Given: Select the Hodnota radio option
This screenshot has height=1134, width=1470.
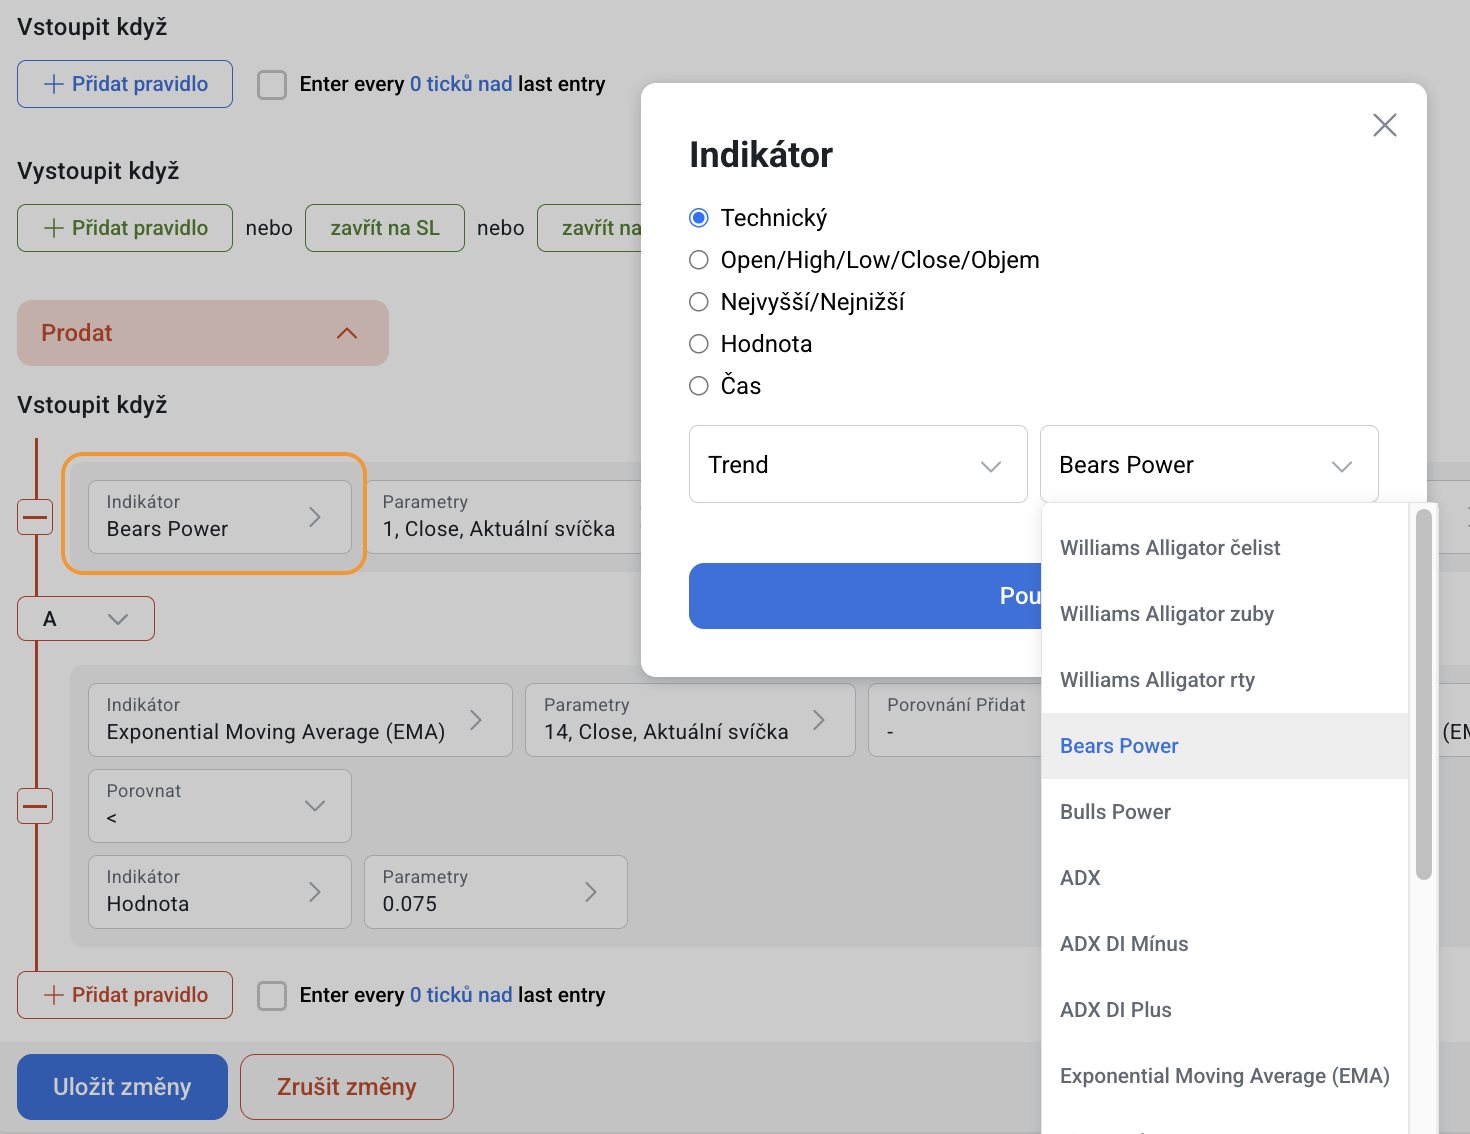Looking at the screenshot, I should click(699, 344).
